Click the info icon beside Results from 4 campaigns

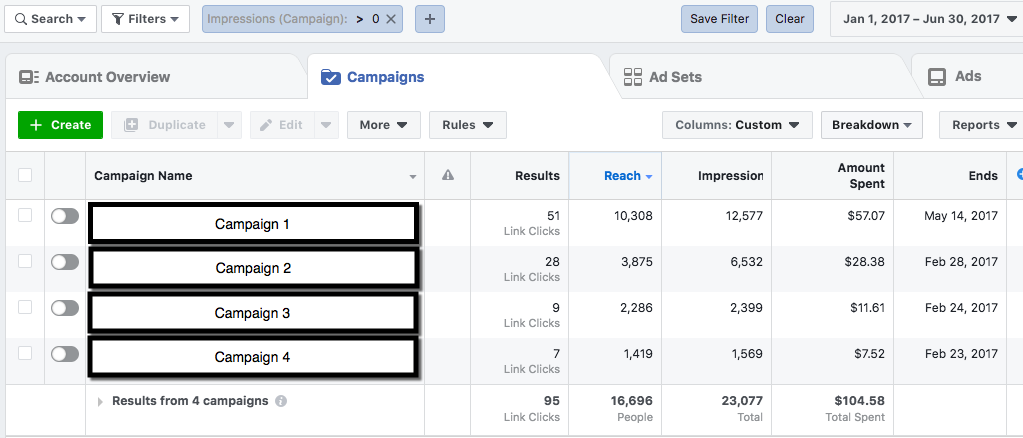[281, 401]
